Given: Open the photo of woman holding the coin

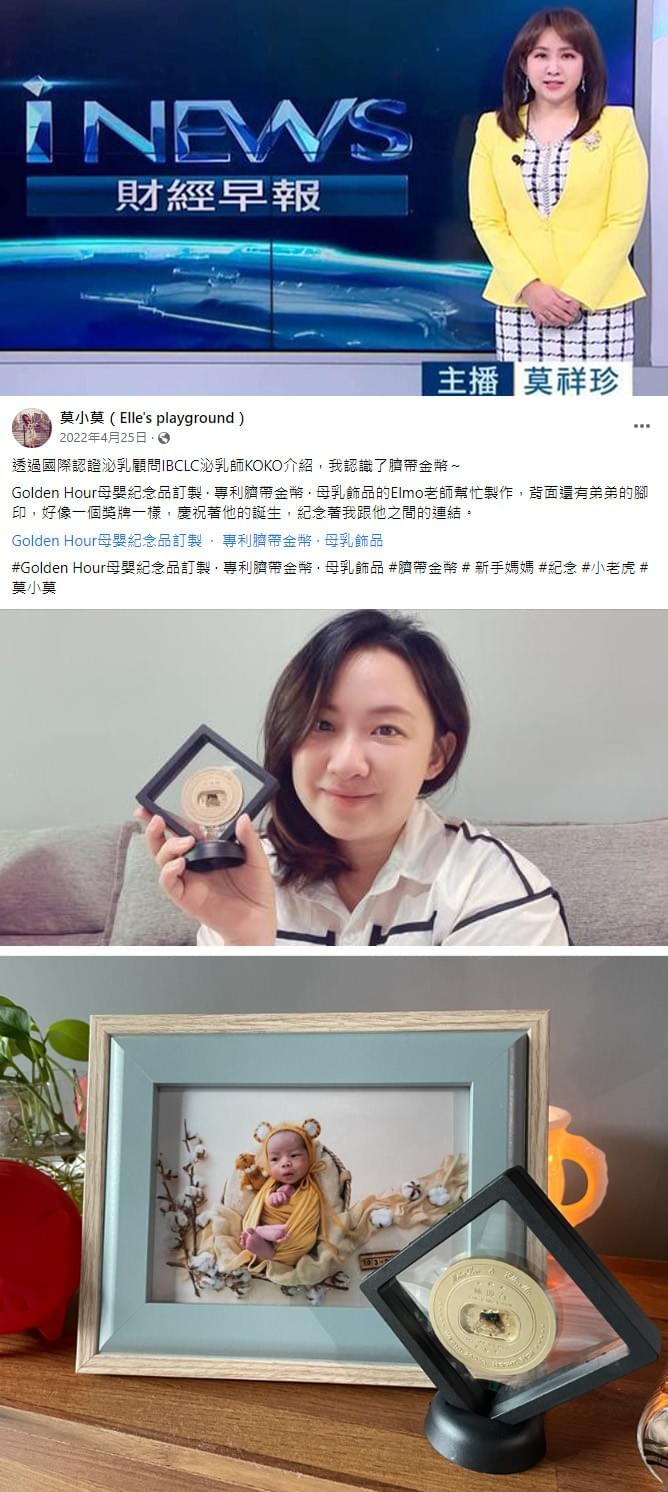Looking at the screenshot, I should tap(334, 777).
